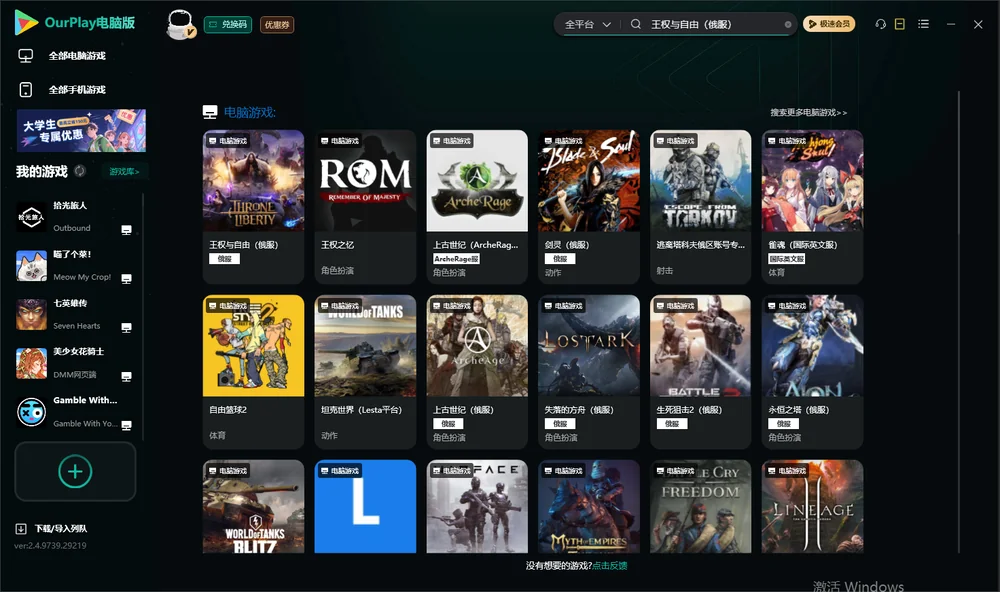Screen dimensions: 1000x592
Task: Click the 电脑游戏 section header icon
Action: (210, 112)
